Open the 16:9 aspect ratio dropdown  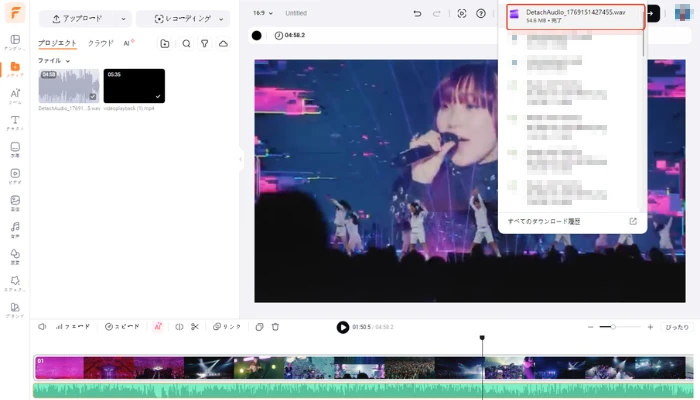262,13
